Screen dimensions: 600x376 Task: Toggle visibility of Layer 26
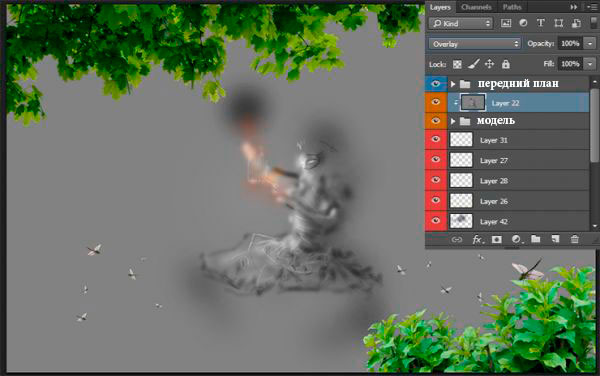pyautogui.click(x=435, y=200)
